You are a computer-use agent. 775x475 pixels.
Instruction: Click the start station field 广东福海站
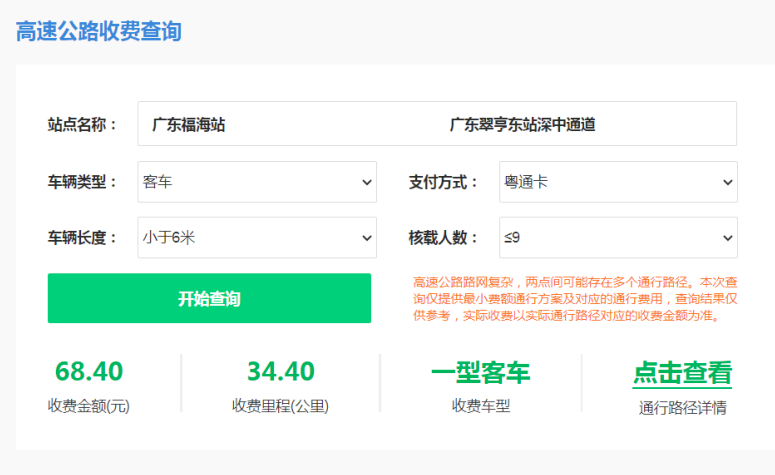(189, 125)
